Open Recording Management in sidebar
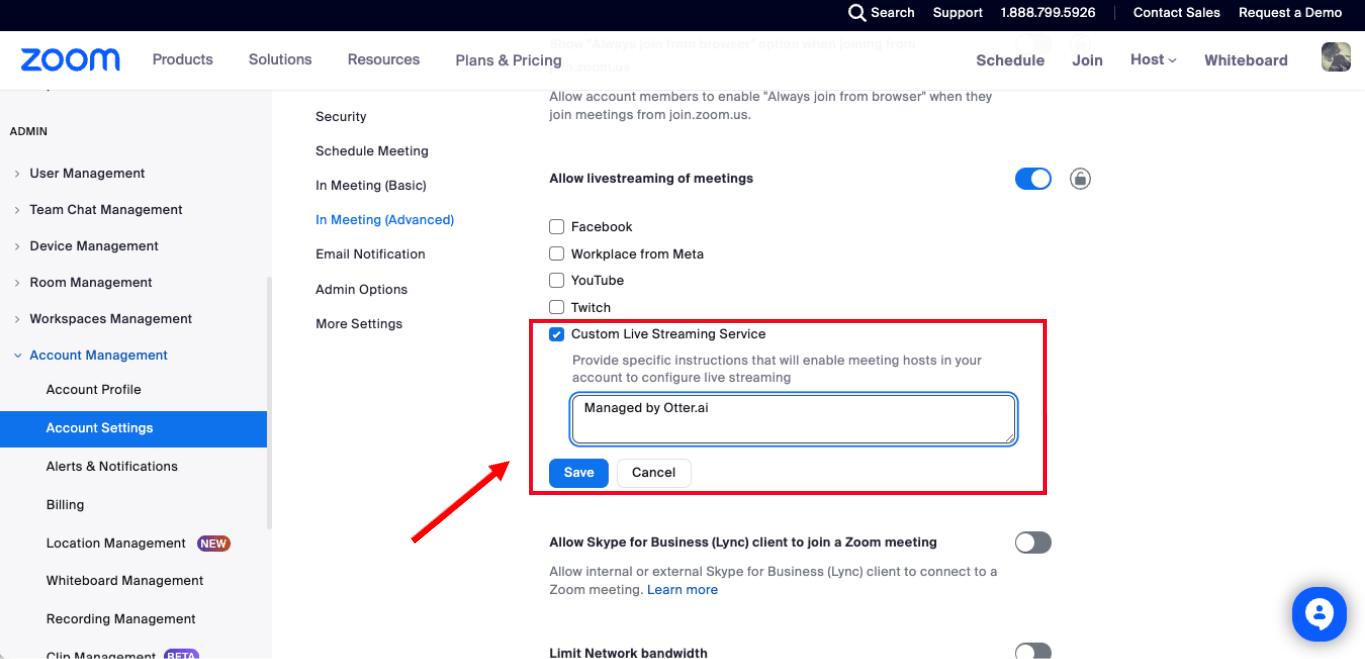The height and width of the screenshot is (659, 1365). point(121,619)
